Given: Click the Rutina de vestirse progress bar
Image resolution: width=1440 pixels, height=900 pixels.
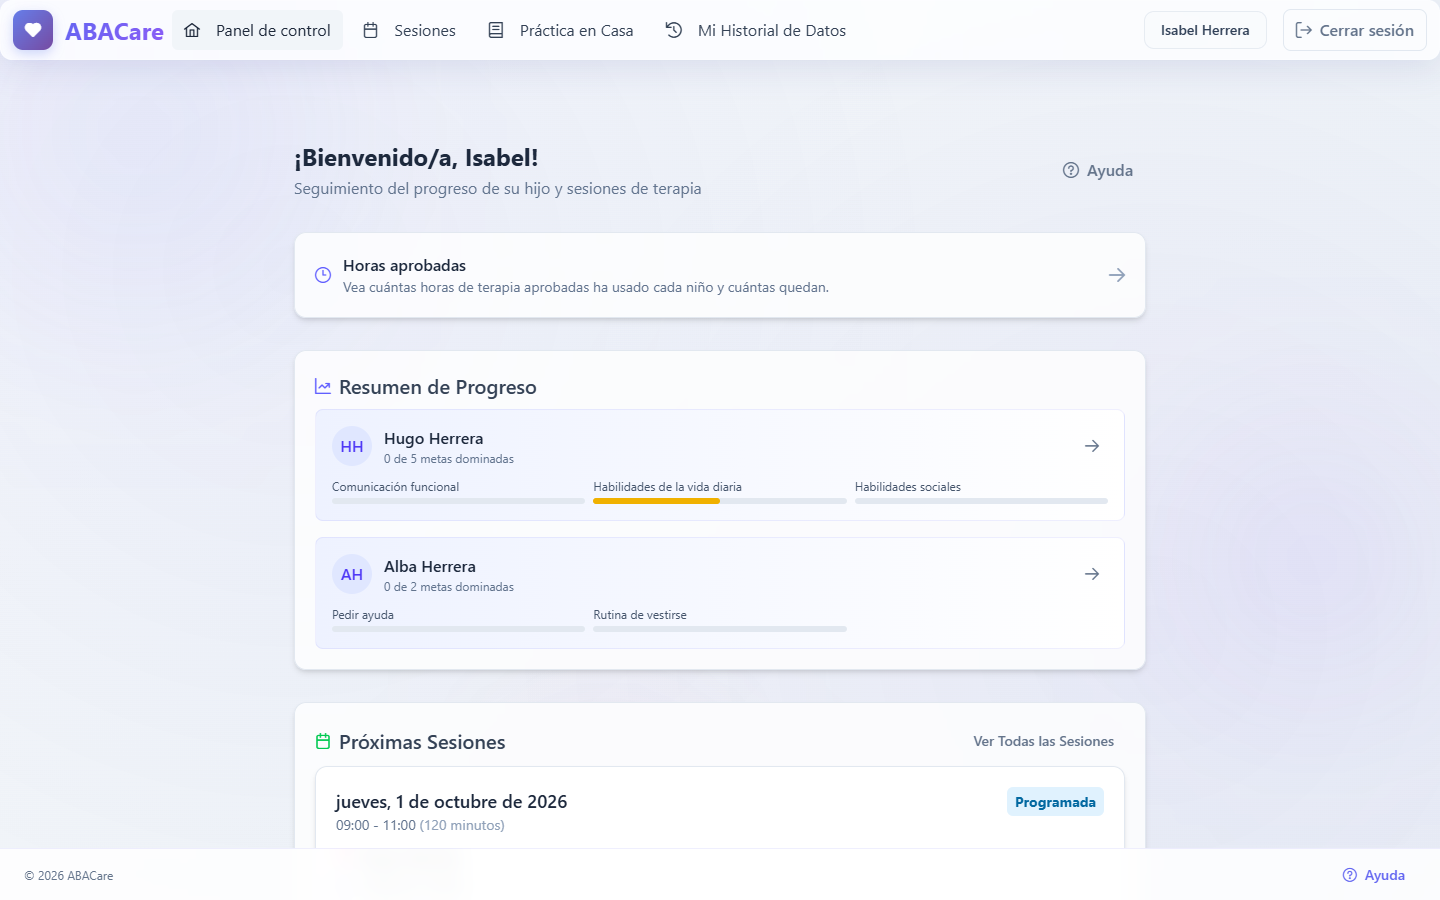Looking at the screenshot, I should [720, 629].
